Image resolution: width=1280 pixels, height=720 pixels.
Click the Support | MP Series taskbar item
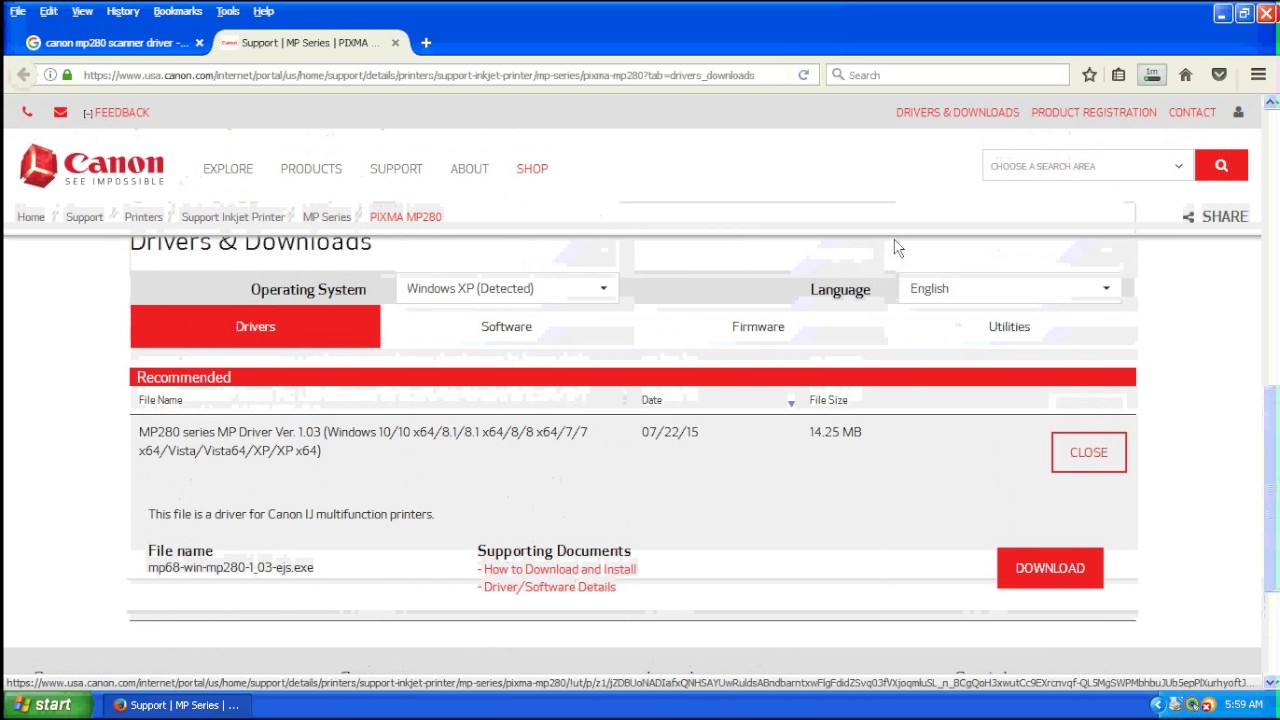point(176,705)
